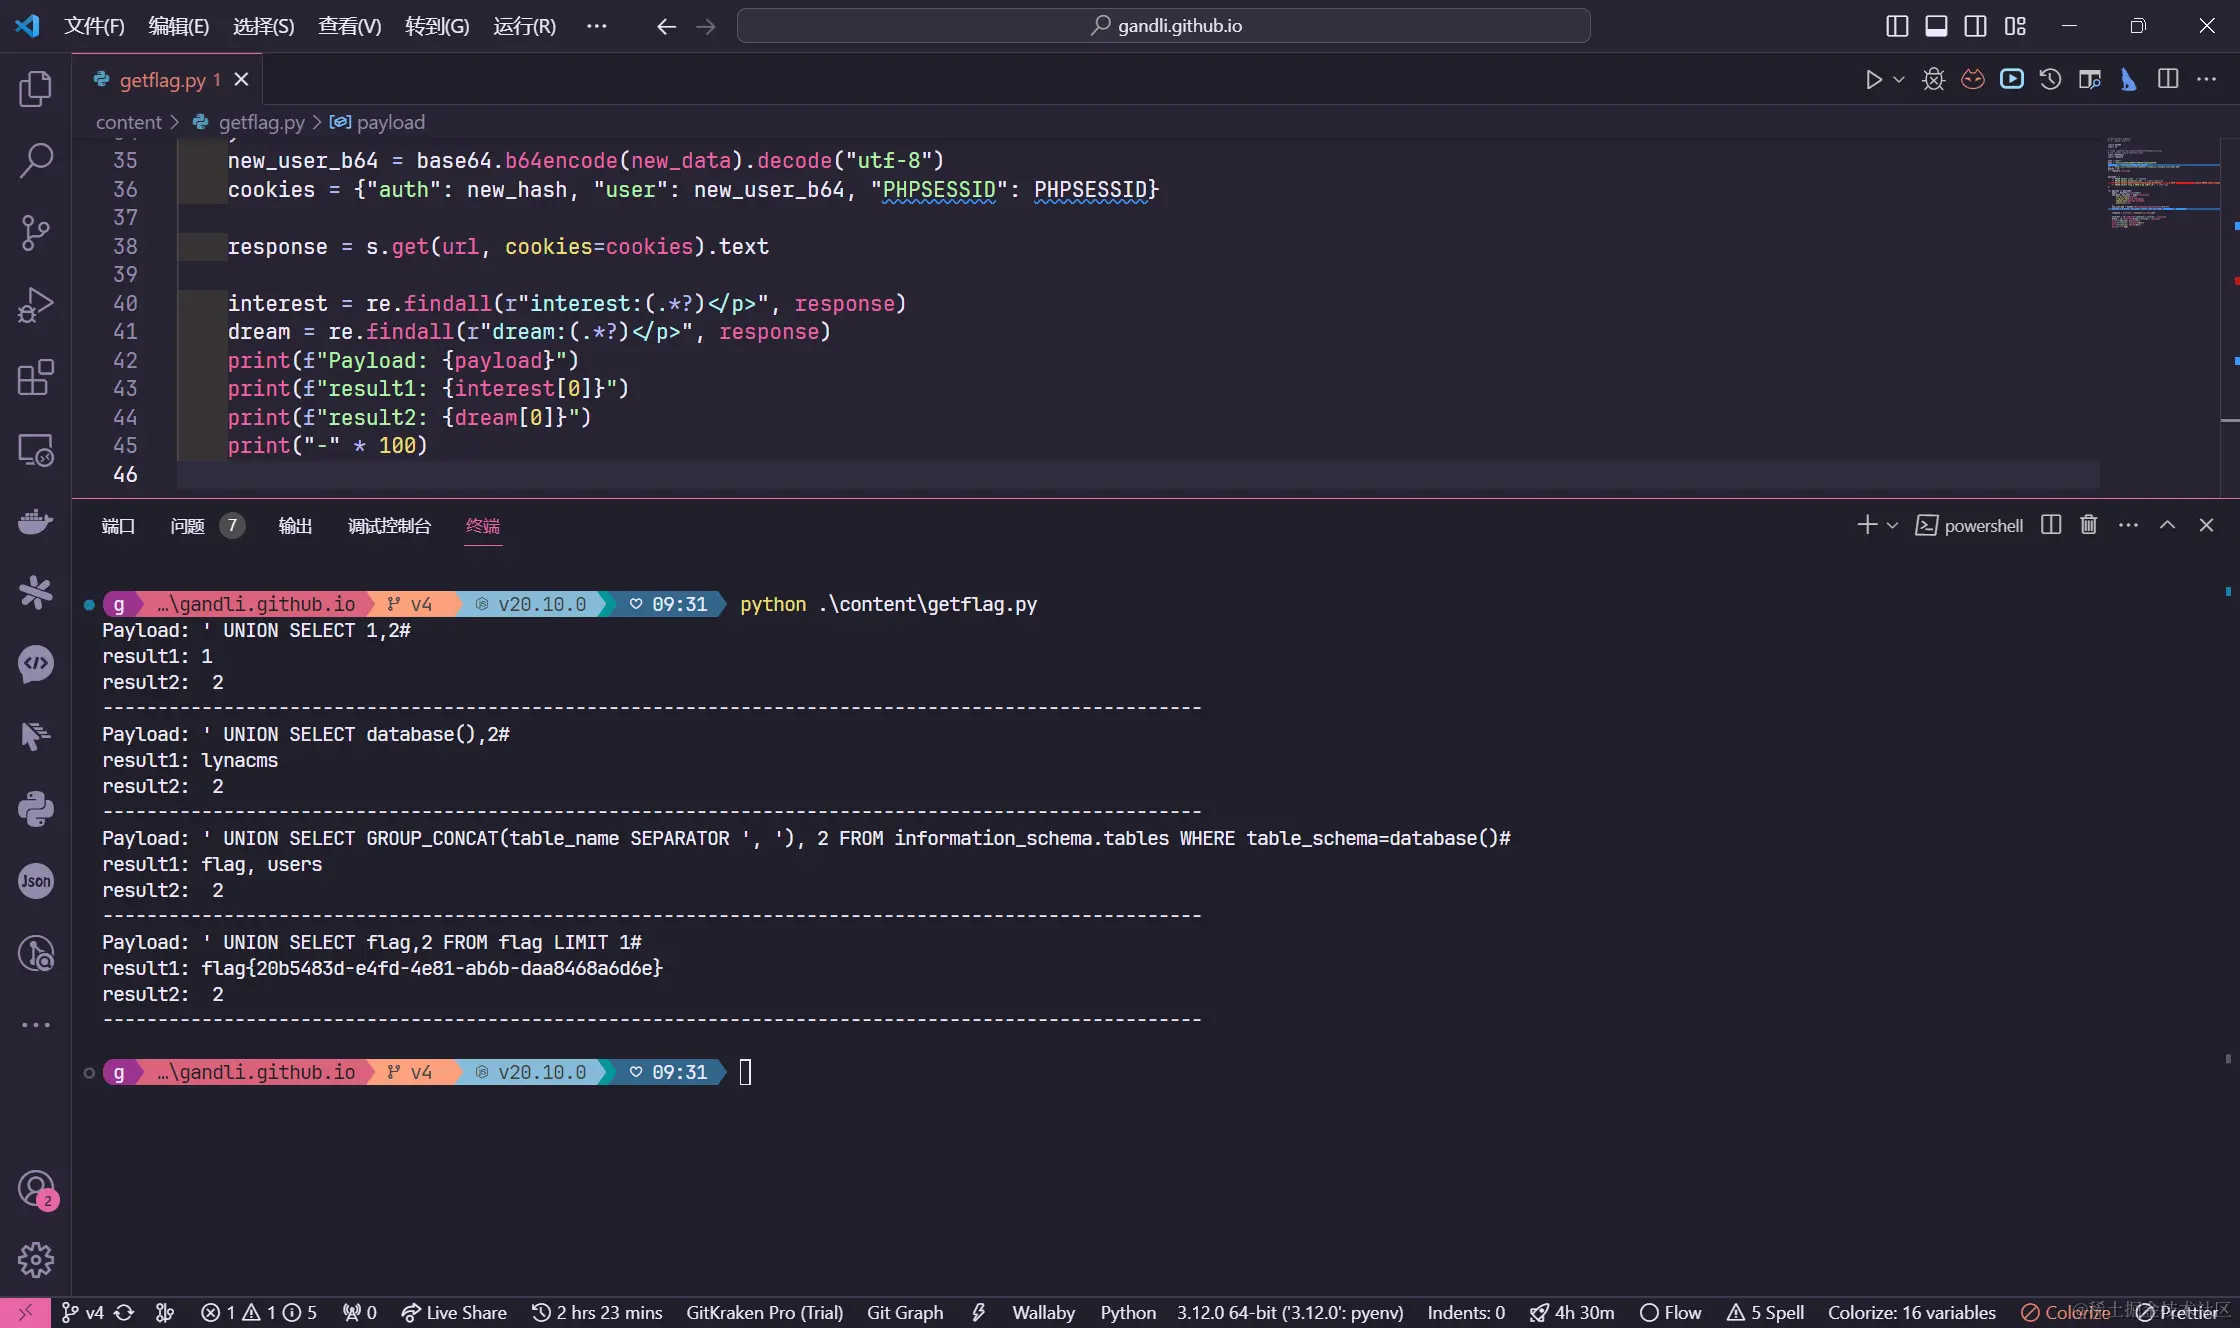Viewport: 2240px width, 1328px height.
Task: Toggle the primary side bar visibility
Action: (x=1896, y=25)
